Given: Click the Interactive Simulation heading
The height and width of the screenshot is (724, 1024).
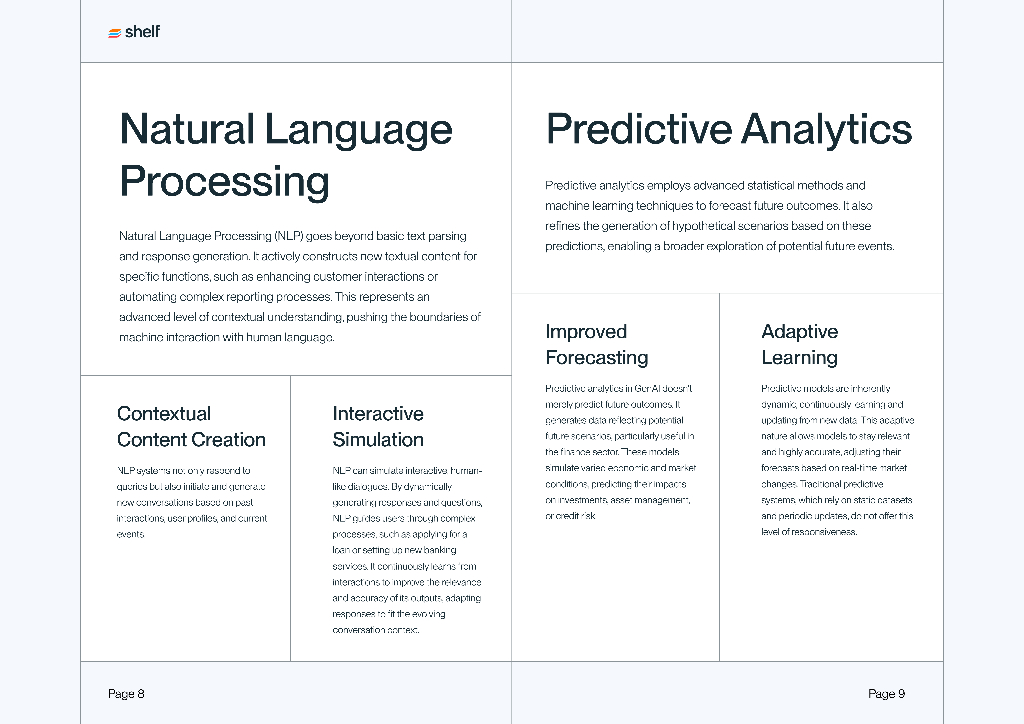Looking at the screenshot, I should click(378, 427).
